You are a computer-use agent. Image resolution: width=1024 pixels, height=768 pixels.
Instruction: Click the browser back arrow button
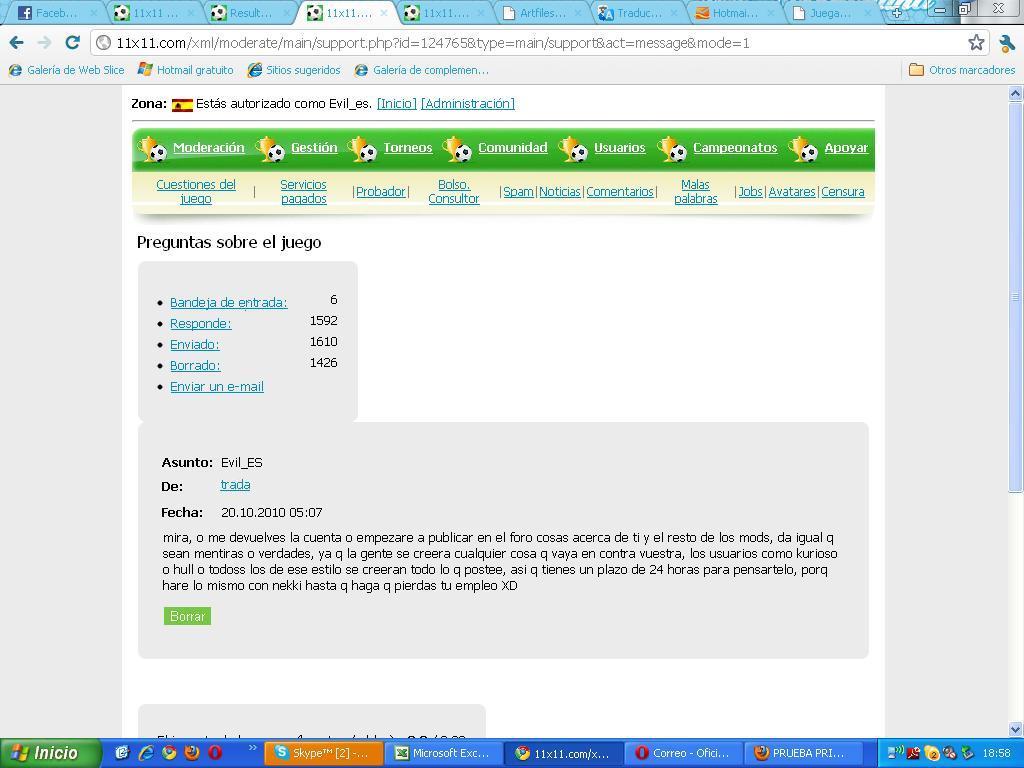(16, 43)
